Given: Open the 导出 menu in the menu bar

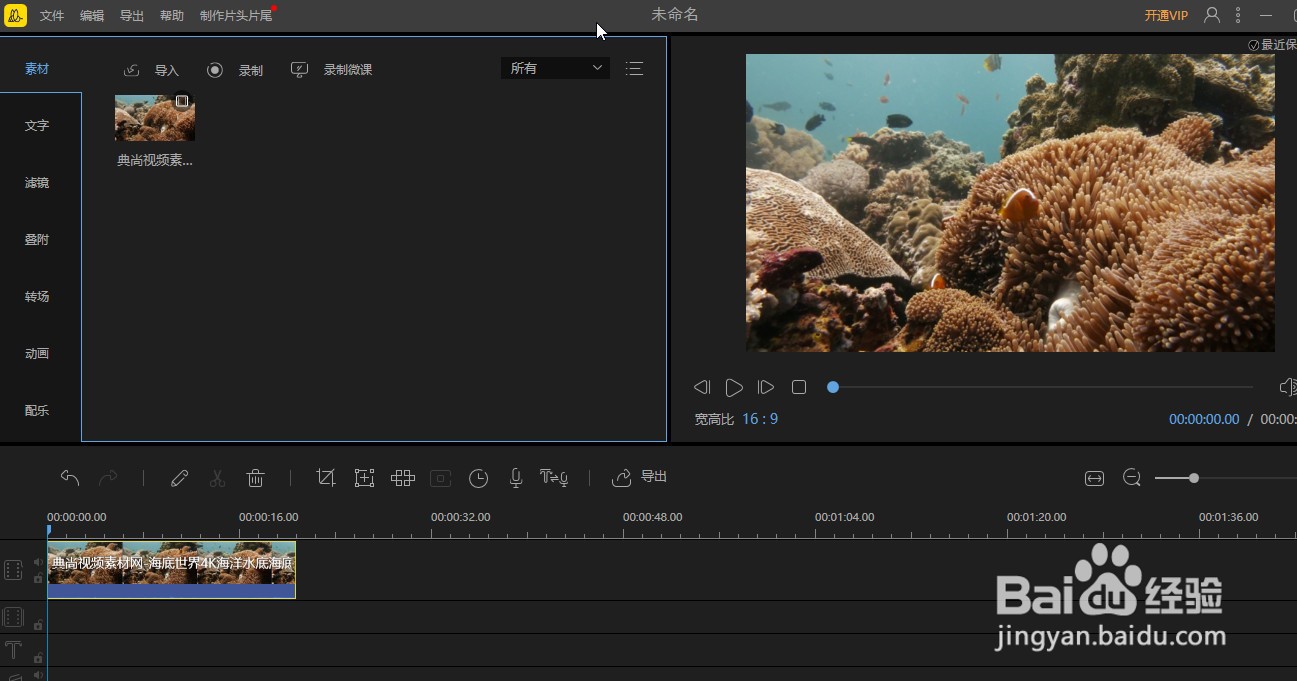Looking at the screenshot, I should [x=132, y=16].
